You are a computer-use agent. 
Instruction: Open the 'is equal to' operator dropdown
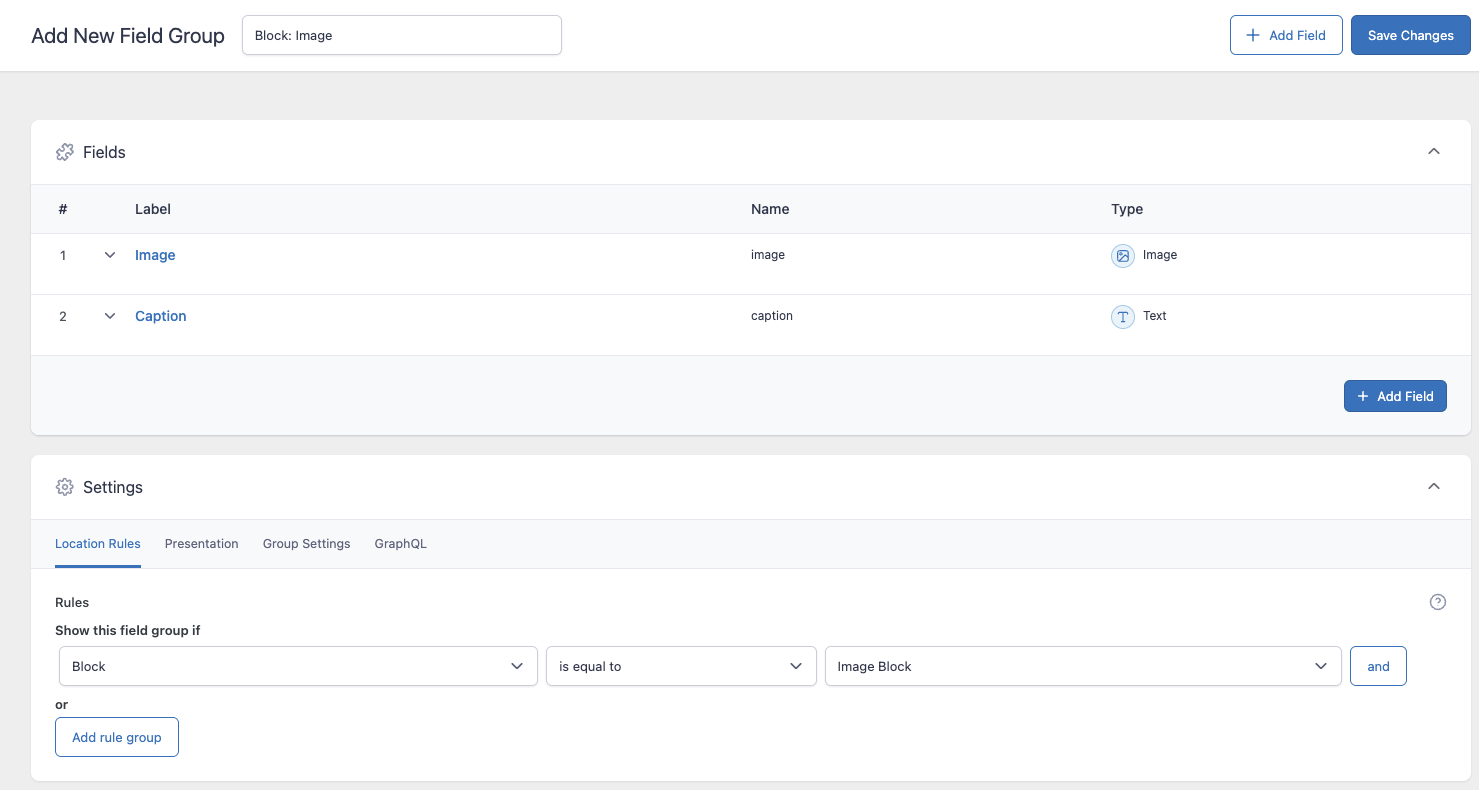(x=681, y=666)
